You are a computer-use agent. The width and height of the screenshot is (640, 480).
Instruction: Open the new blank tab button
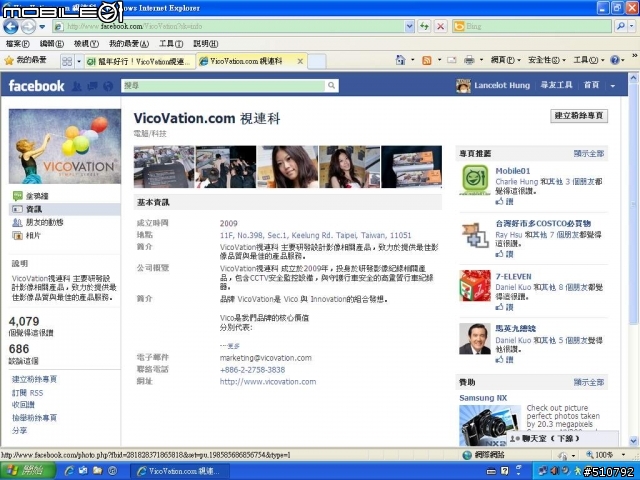pos(317,62)
